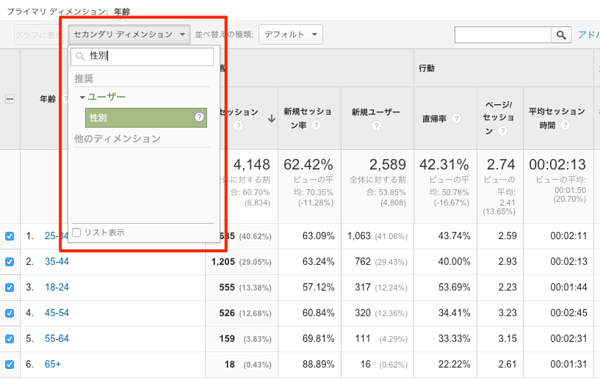Open the 55-64 age link
The width and height of the screenshot is (600, 380).
[57, 339]
